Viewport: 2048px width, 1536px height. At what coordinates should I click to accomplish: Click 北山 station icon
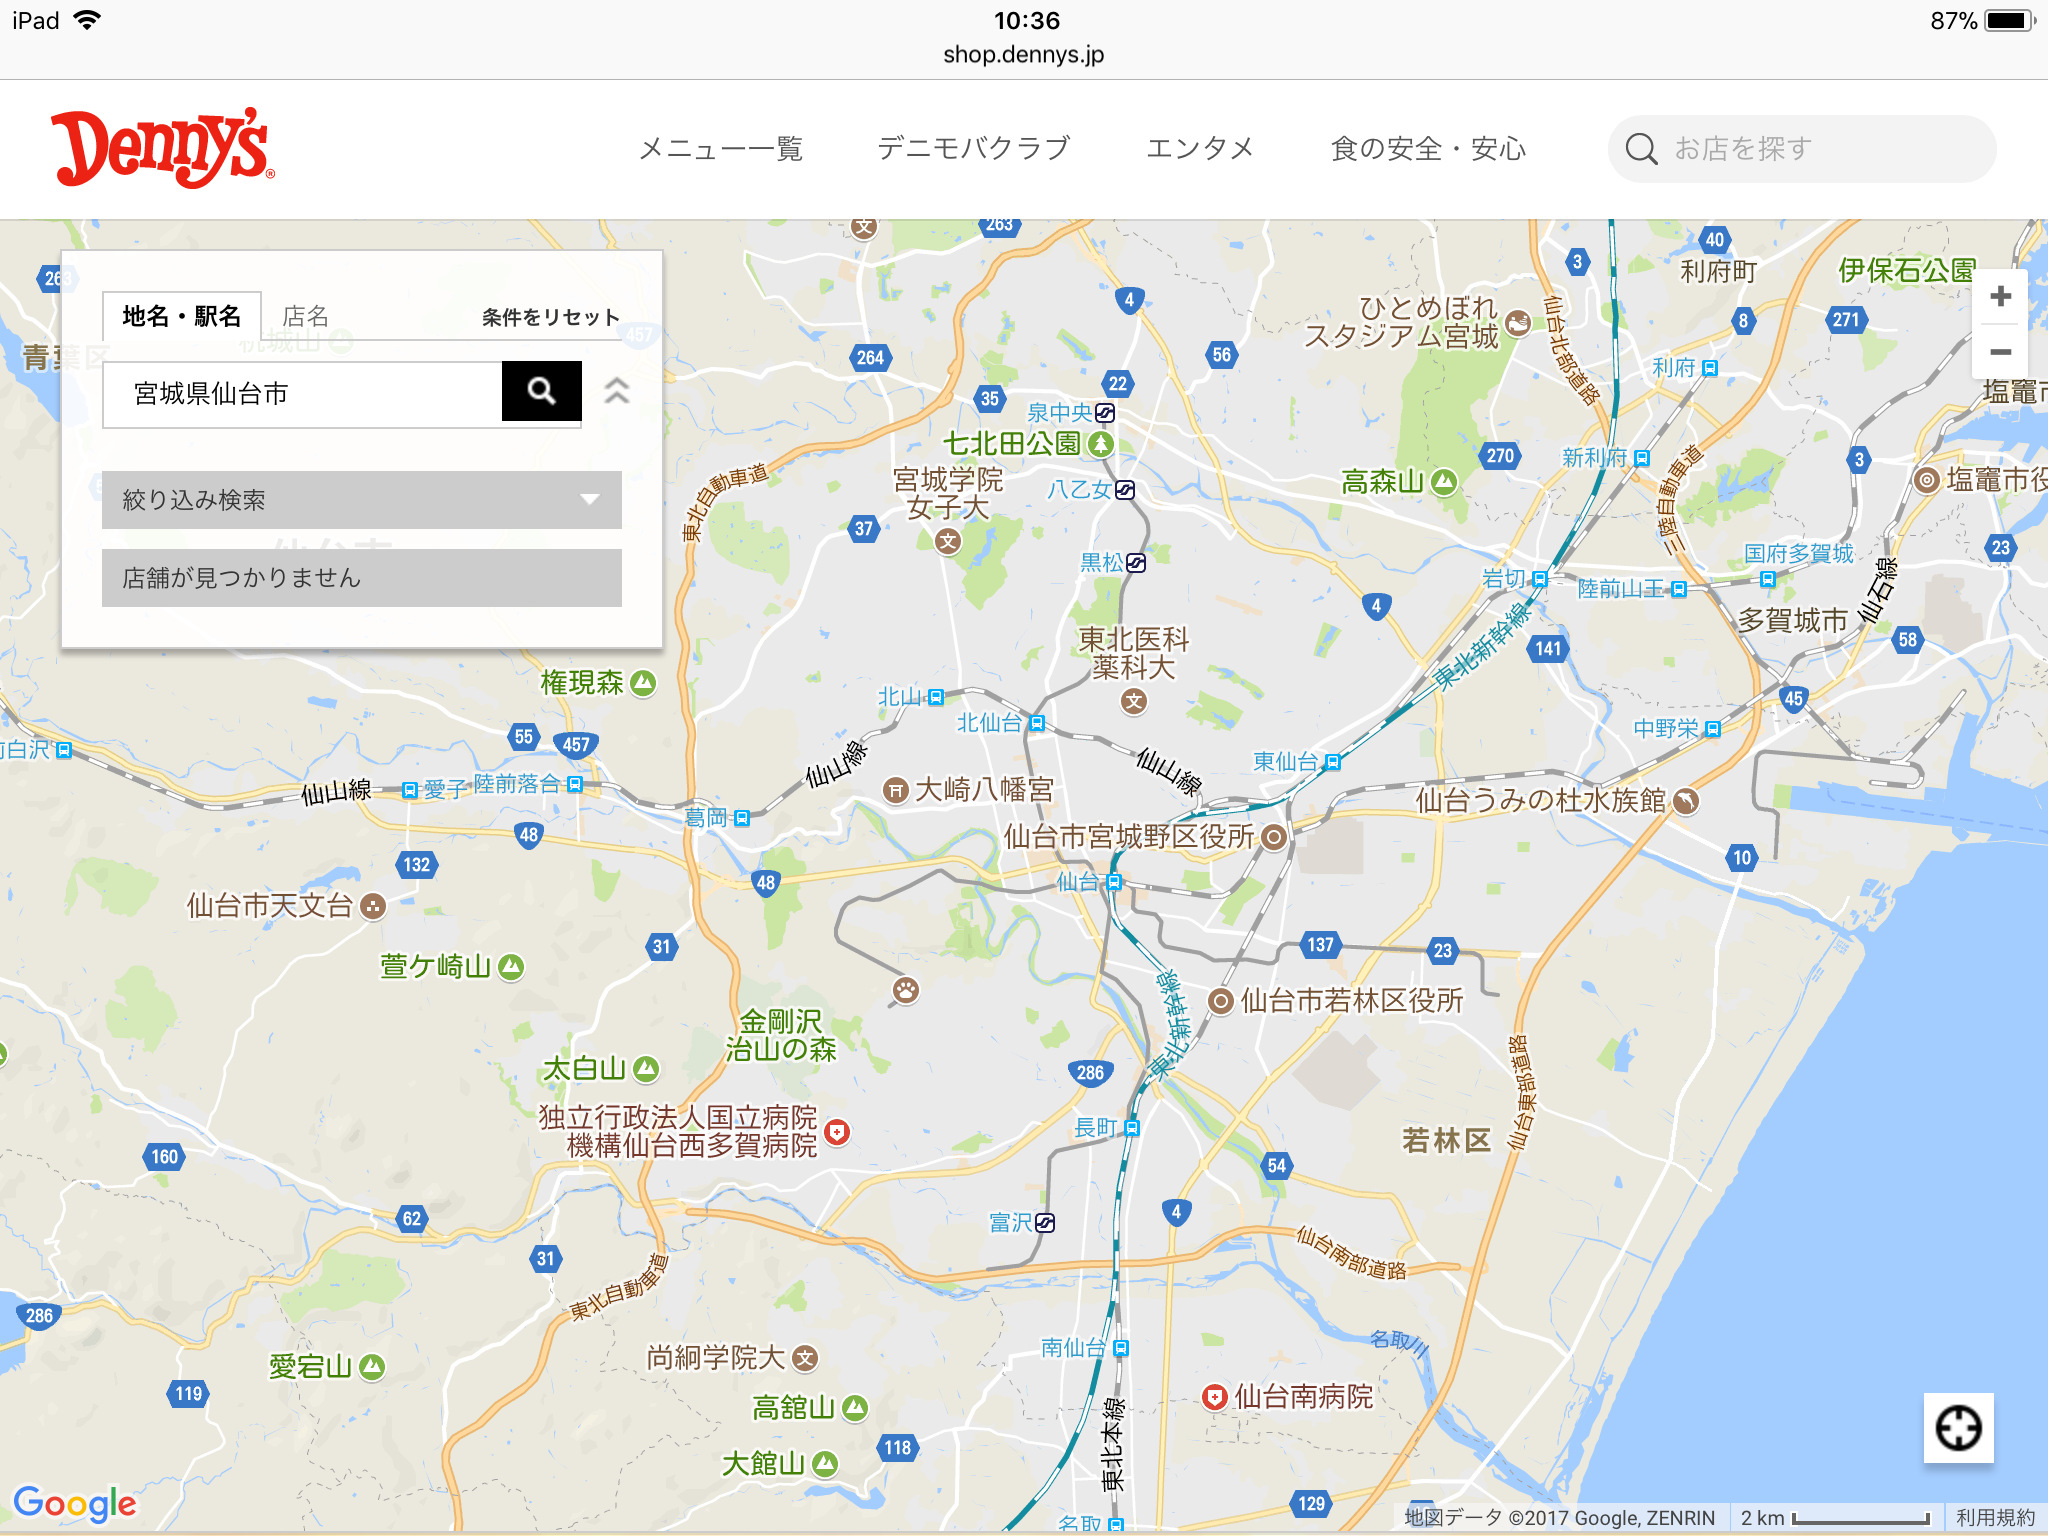pos(936,697)
